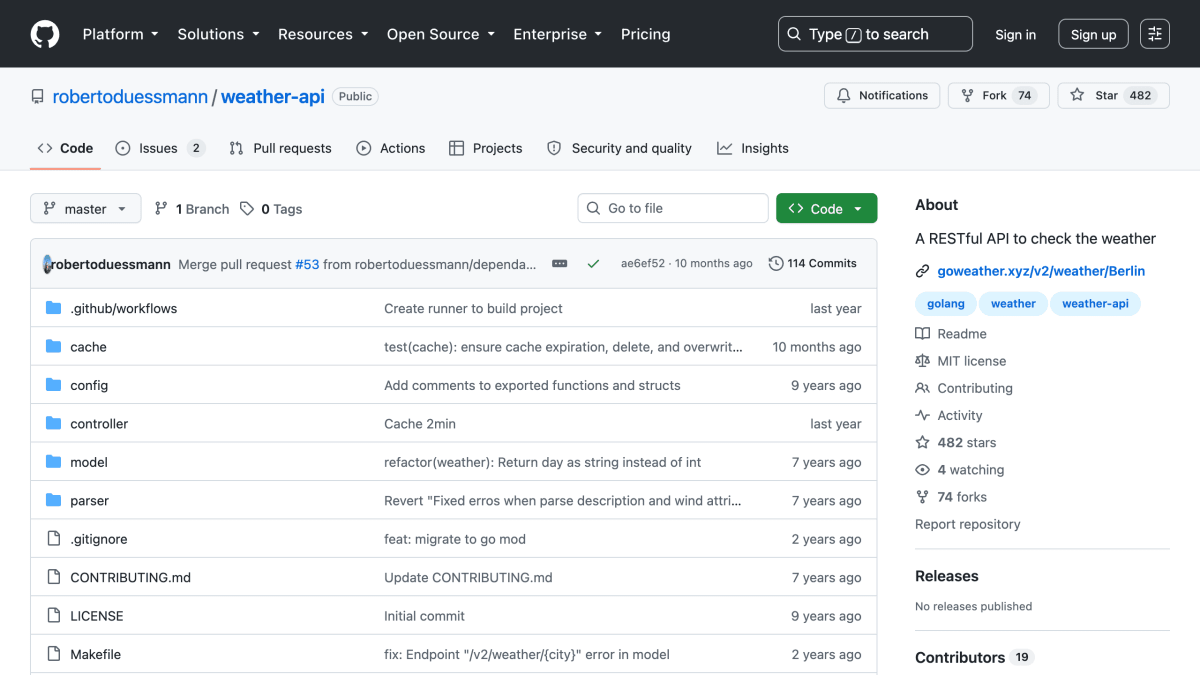Click the config folder icon
Viewport: 1200px width, 675px height.
click(x=54, y=385)
